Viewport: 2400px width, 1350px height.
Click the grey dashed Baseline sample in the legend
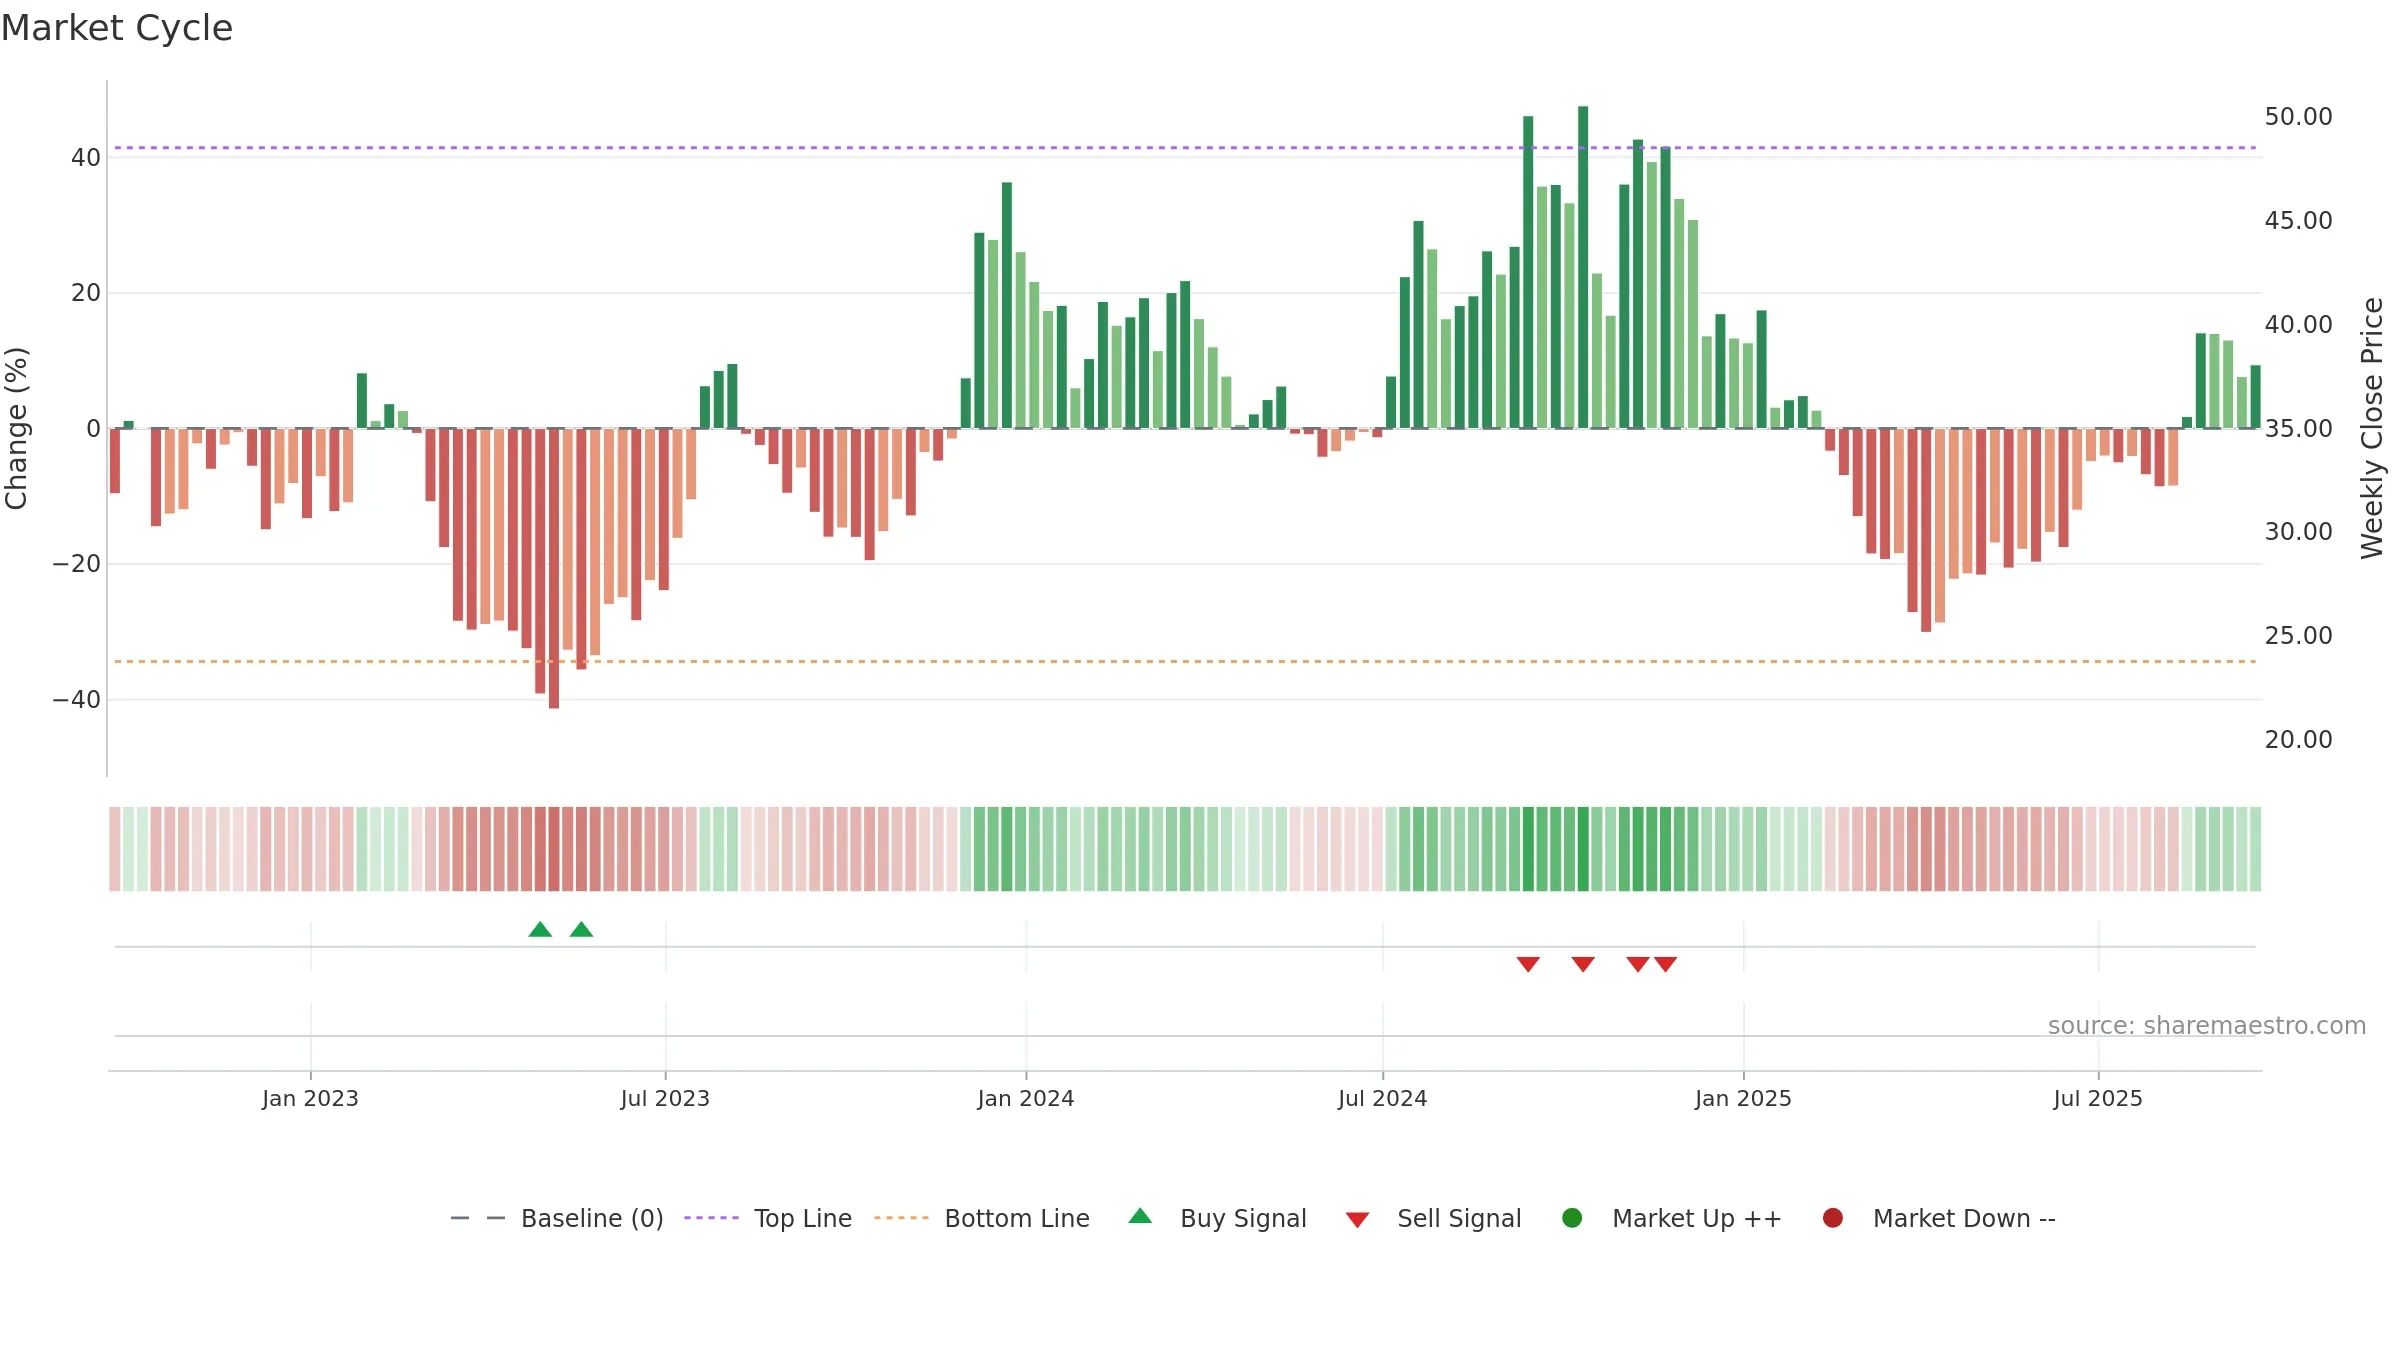[478, 1218]
